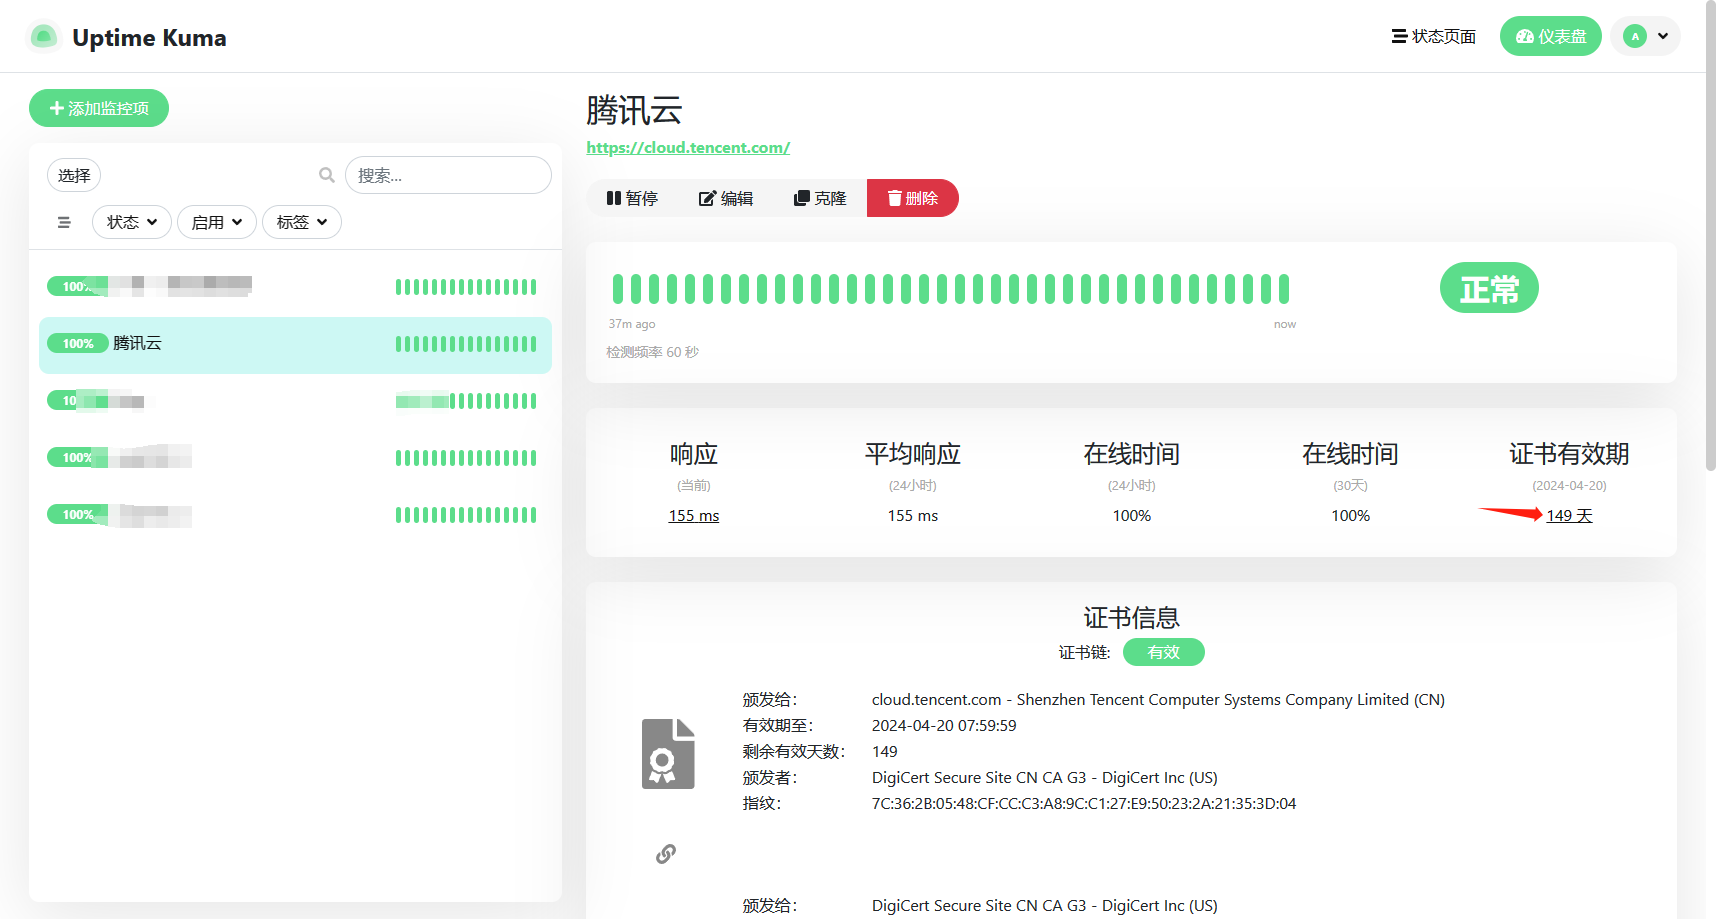Screen dimensions: 1716x919
Task: Click the green 正常 status badge
Action: [x=1489, y=288]
